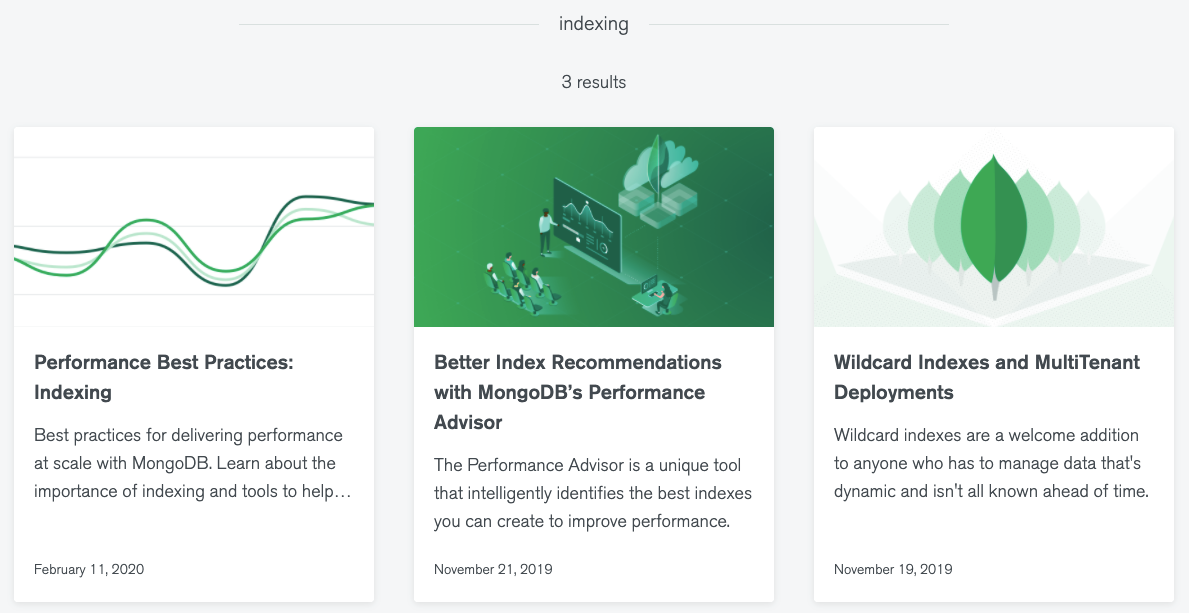Click the large central MongoDB leaf logo
The image size is (1189, 613).
[x=994, y=222]
